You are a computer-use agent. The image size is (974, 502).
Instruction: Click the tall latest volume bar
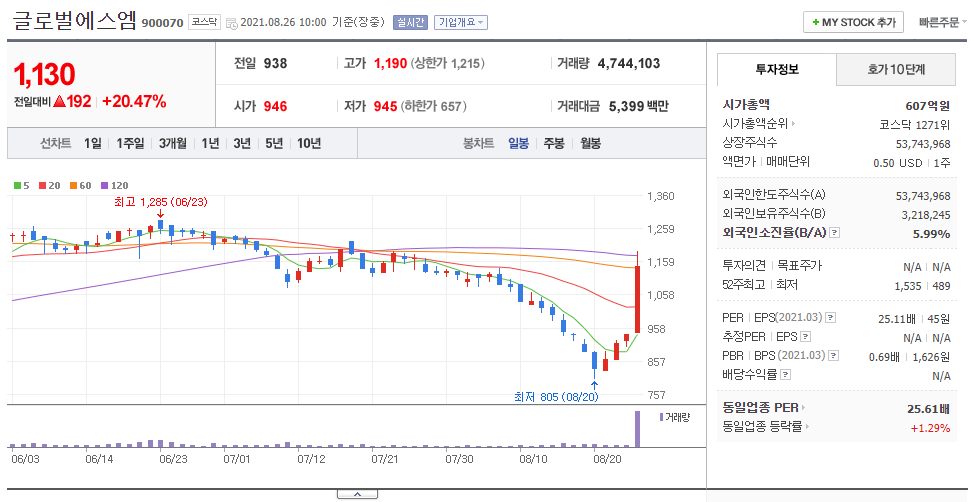point(637,429)
